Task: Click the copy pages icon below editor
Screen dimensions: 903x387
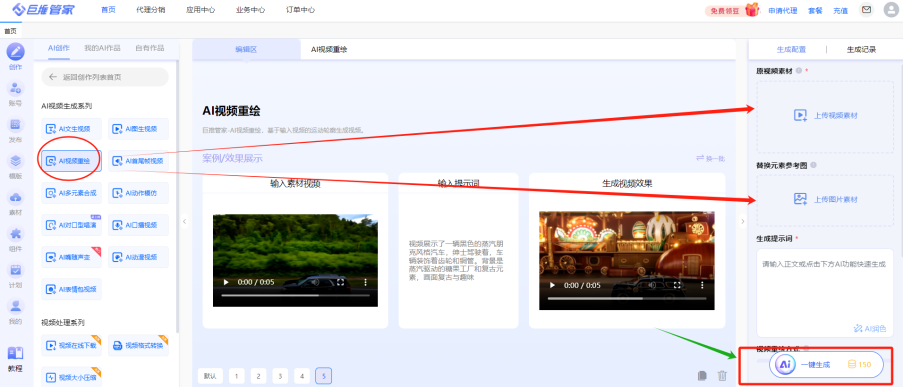Action: point(701,375)
